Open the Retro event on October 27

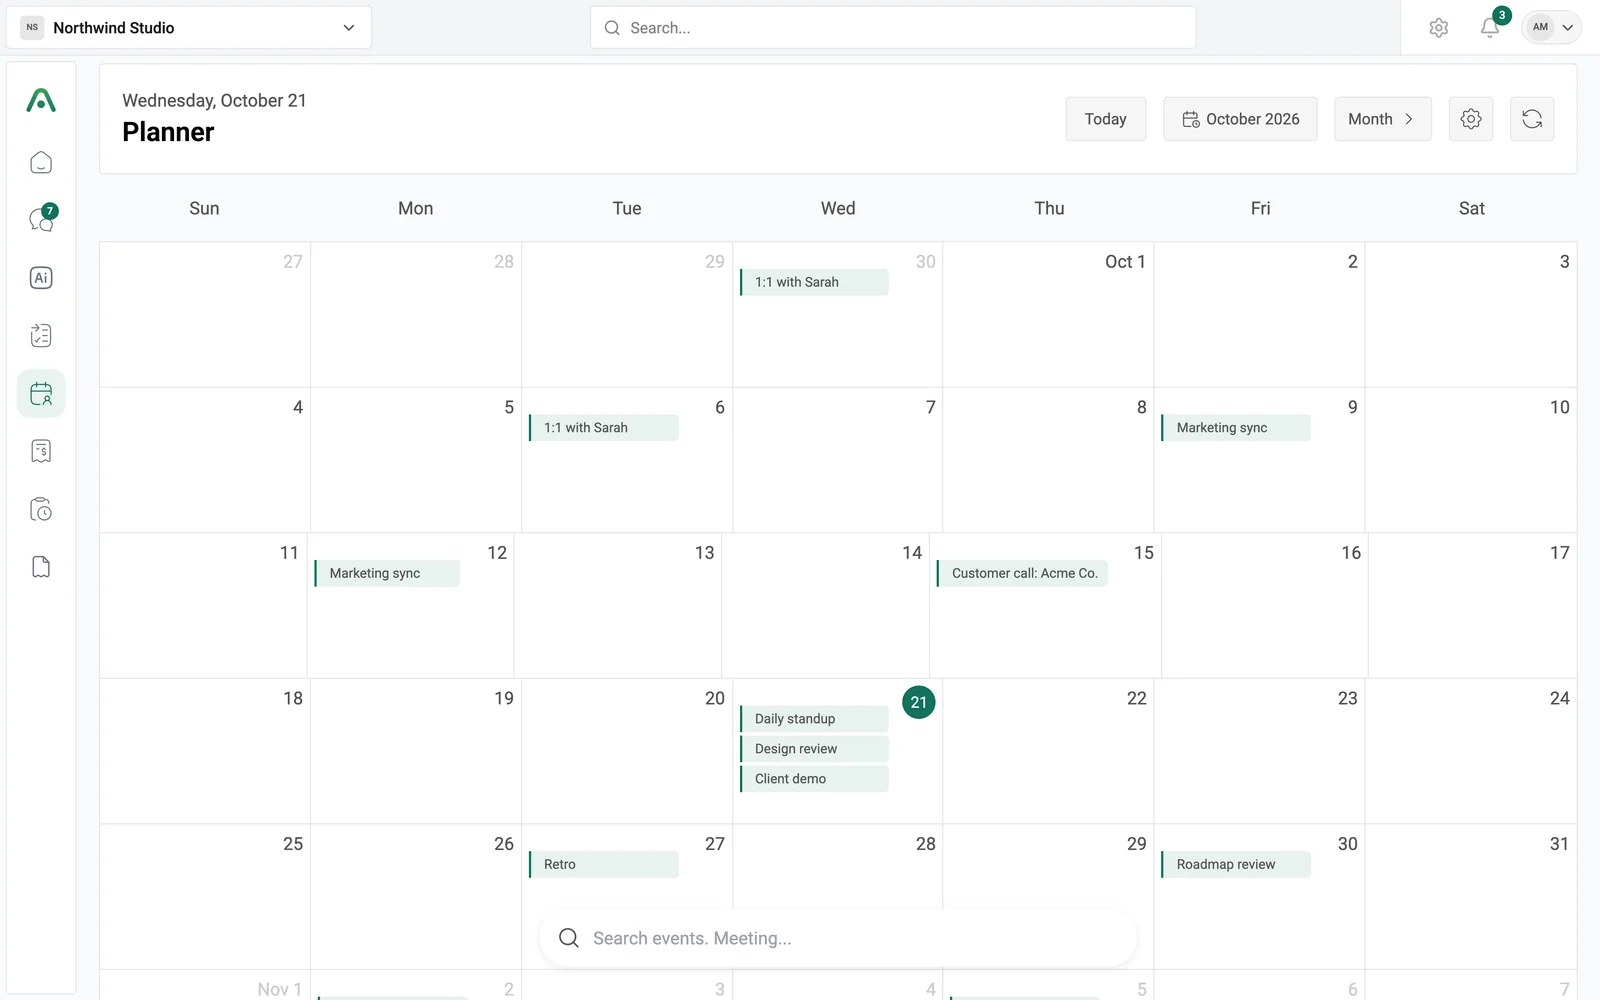pos(603,865)
